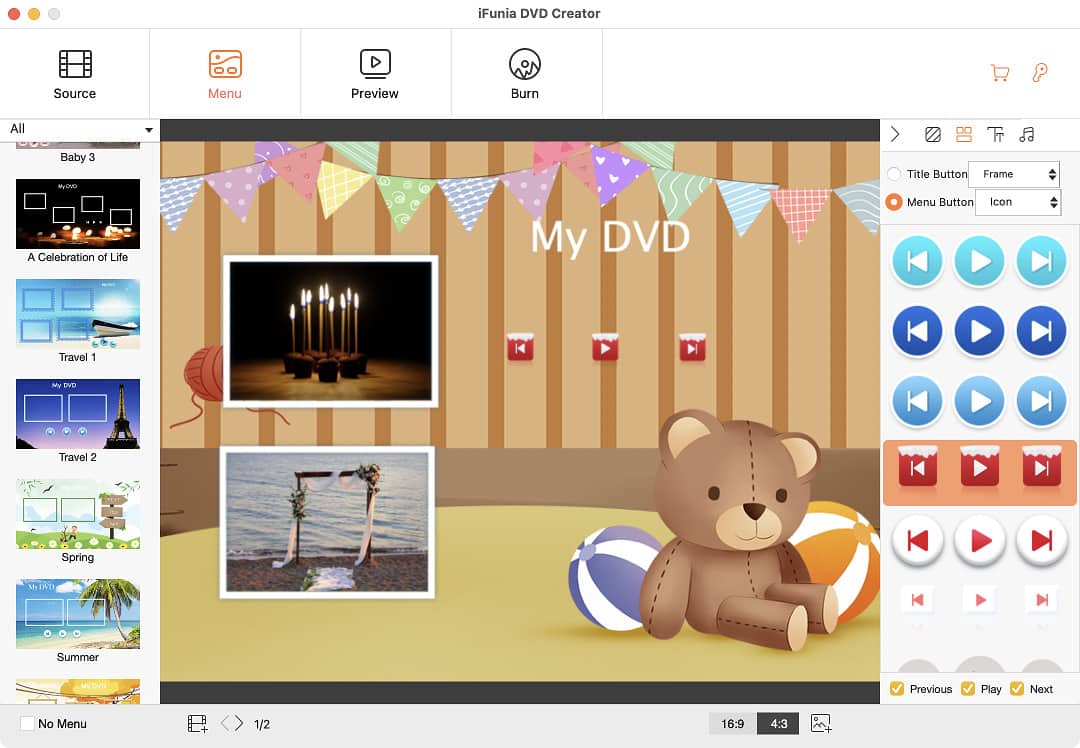Set aspect ratio to 16:9
The image size is (1080, 748).
click(x=732, y=723)
